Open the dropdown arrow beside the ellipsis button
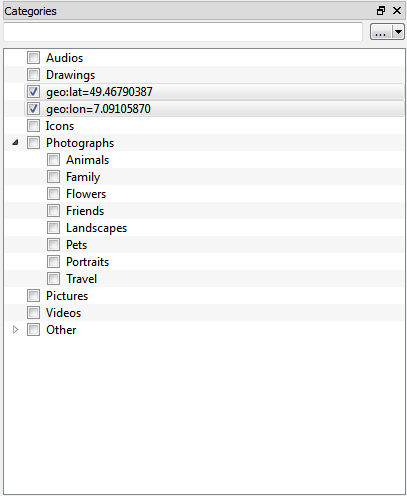 [x=398, y=32]
